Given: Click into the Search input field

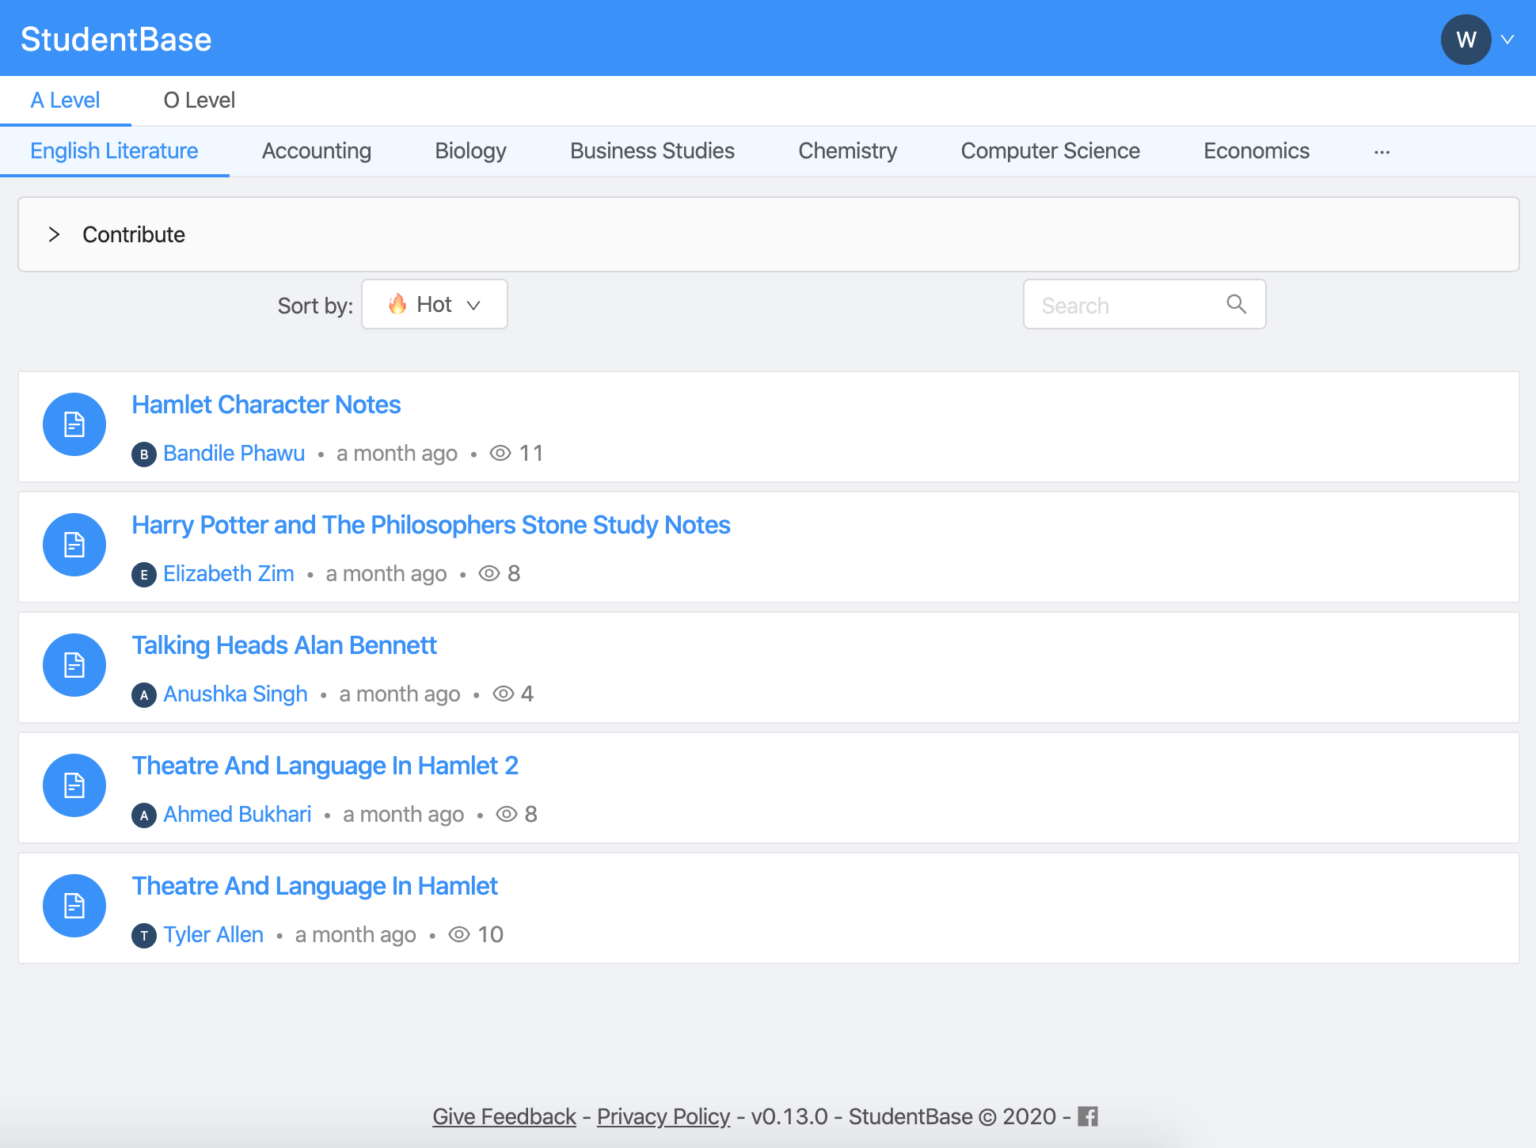Looking at the screenshot, I should tap(1125, 305).
